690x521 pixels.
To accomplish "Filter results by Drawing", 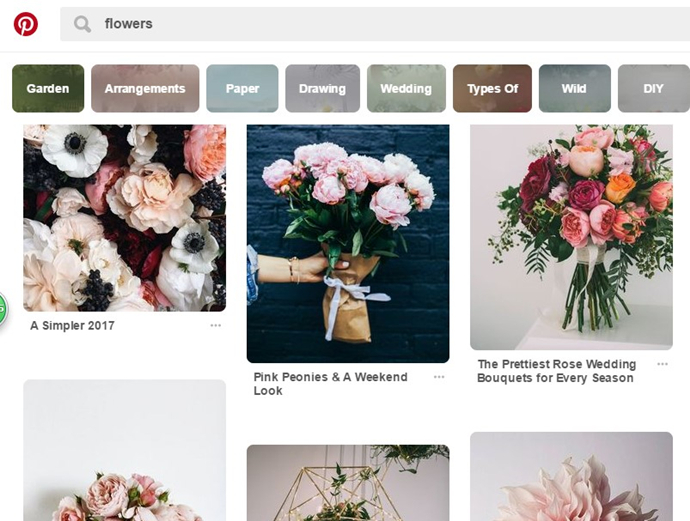I will pos(322,89).
